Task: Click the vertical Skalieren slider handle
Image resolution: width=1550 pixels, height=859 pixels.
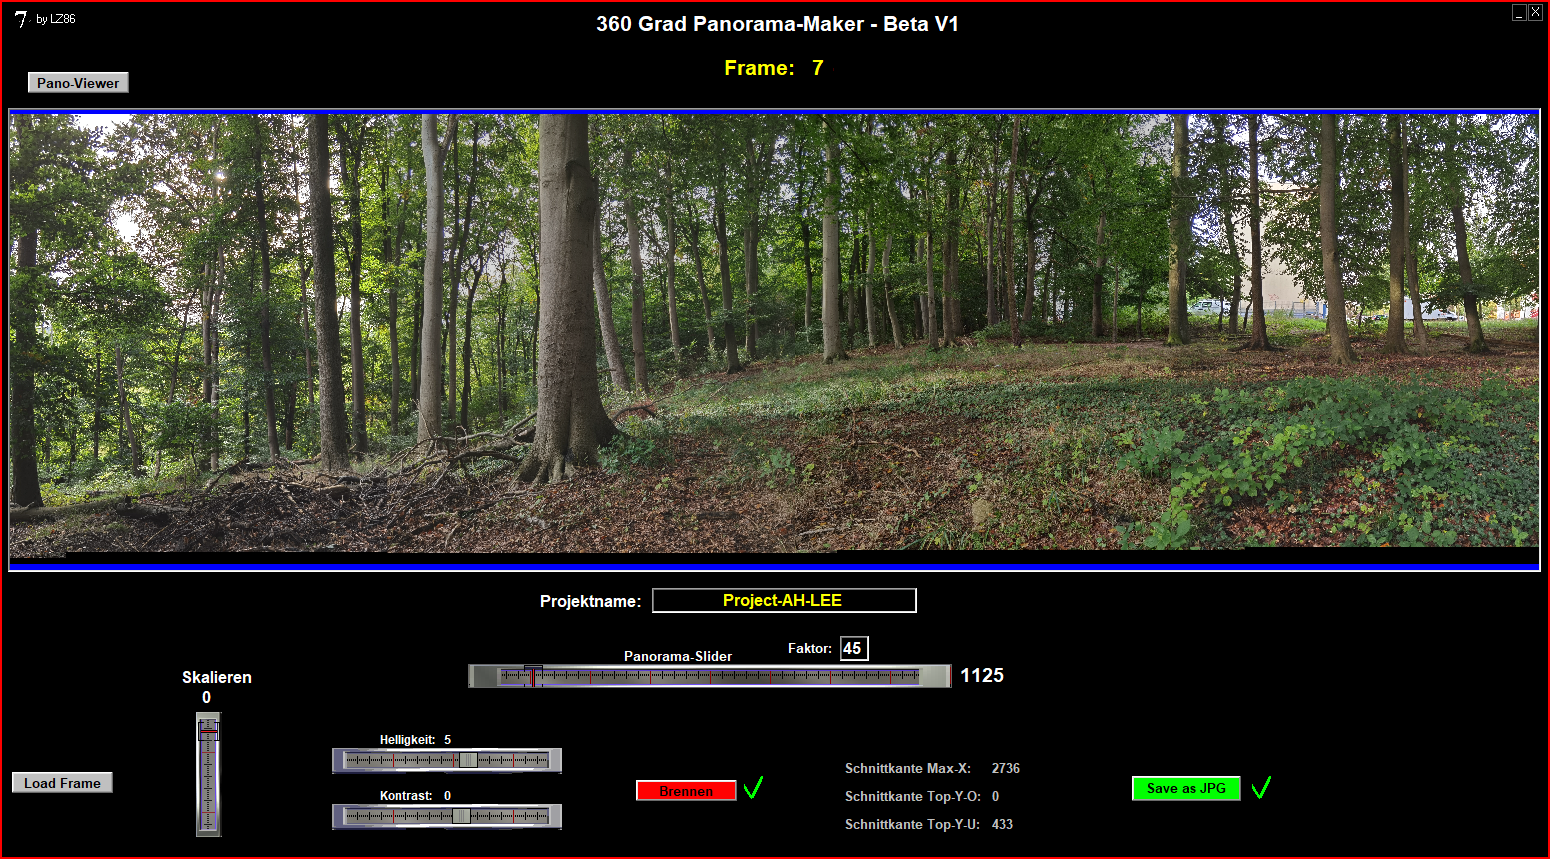Action: pyautogui.click(x=208, y=732)
